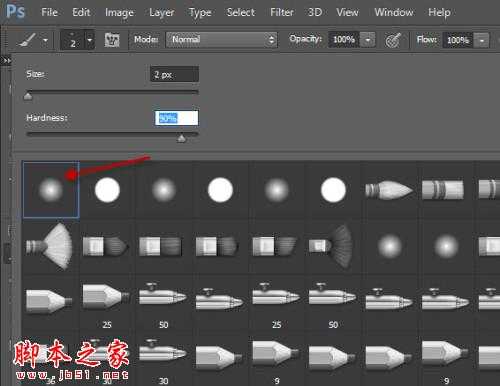The image size is (500, 386).
Task: Open the Brush Preset picker dropdown arrow
Action: [90, 40]
